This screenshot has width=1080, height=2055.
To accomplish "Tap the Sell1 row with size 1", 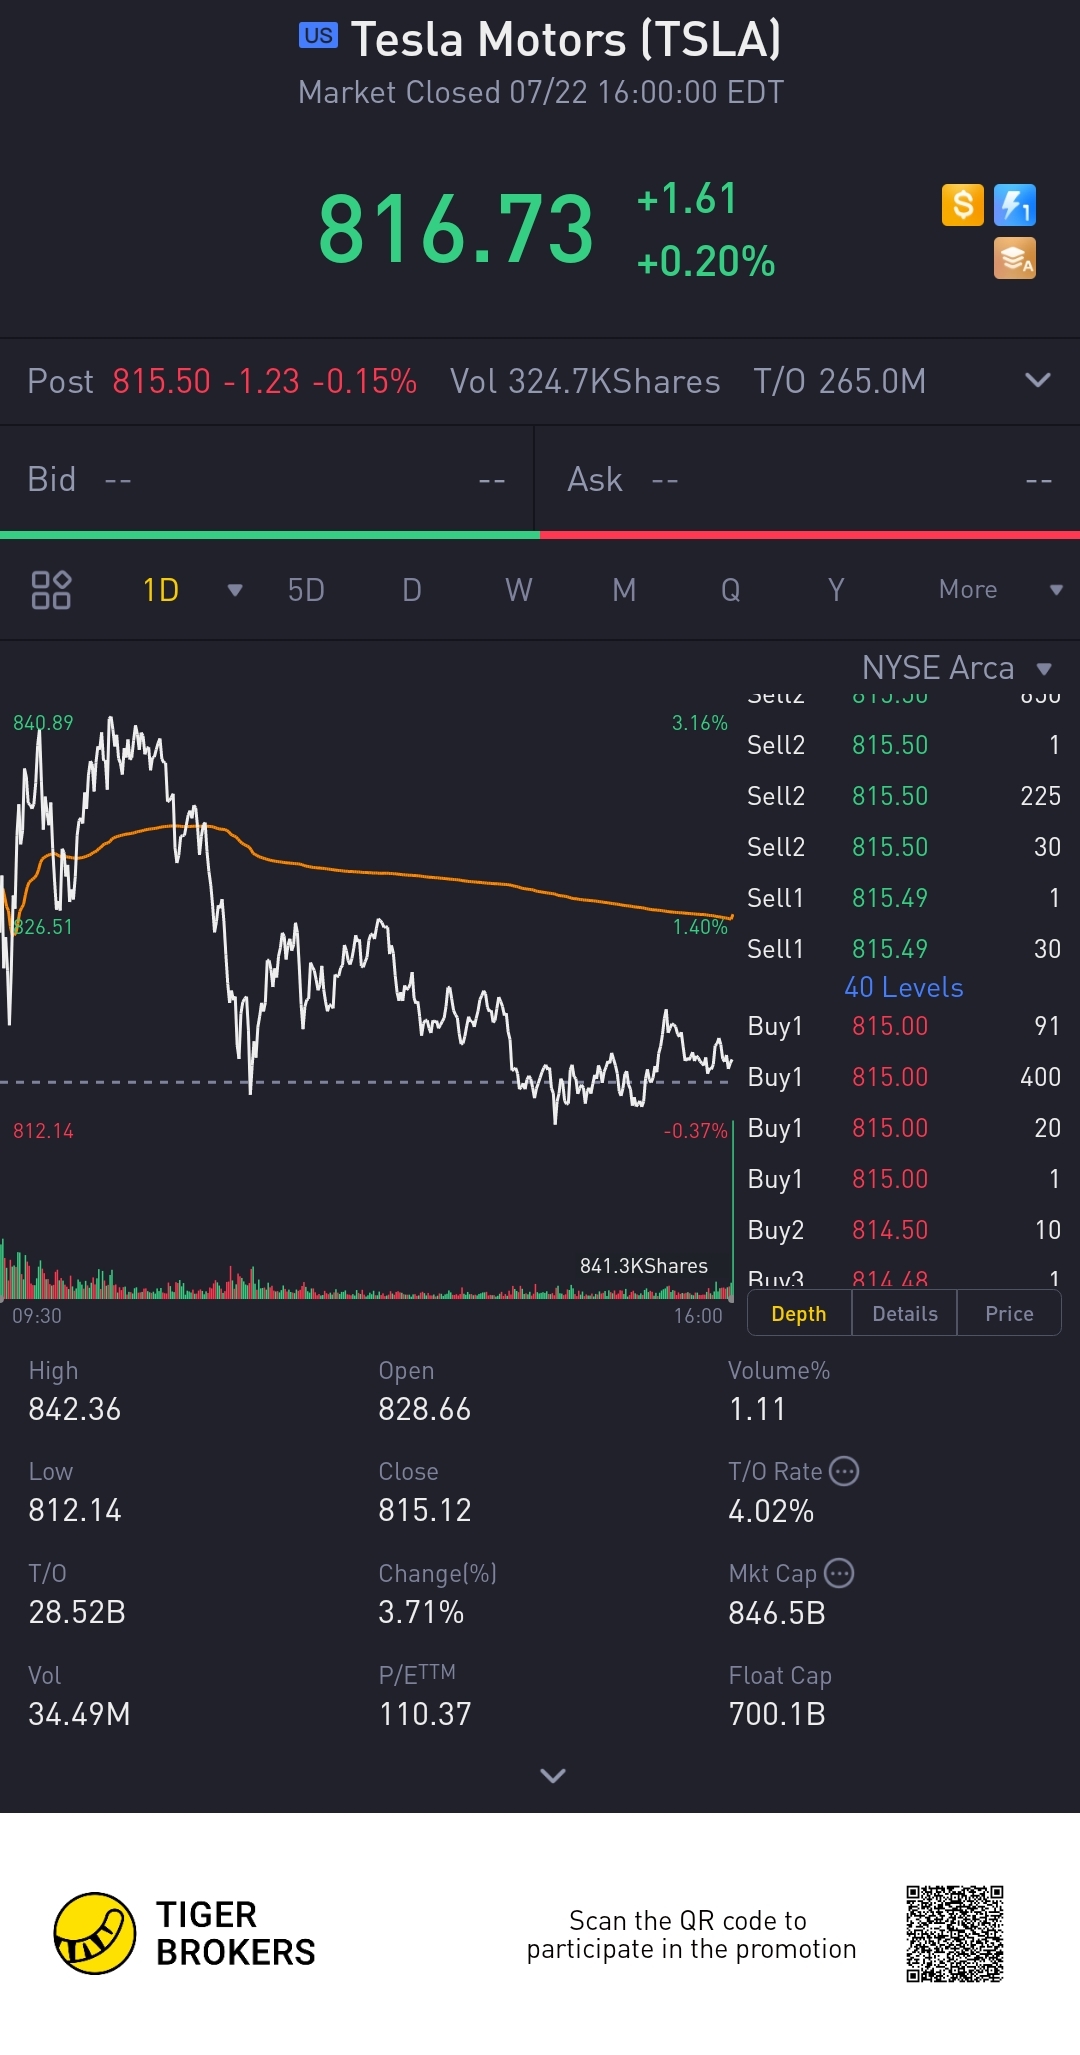I will click(904, 898).
